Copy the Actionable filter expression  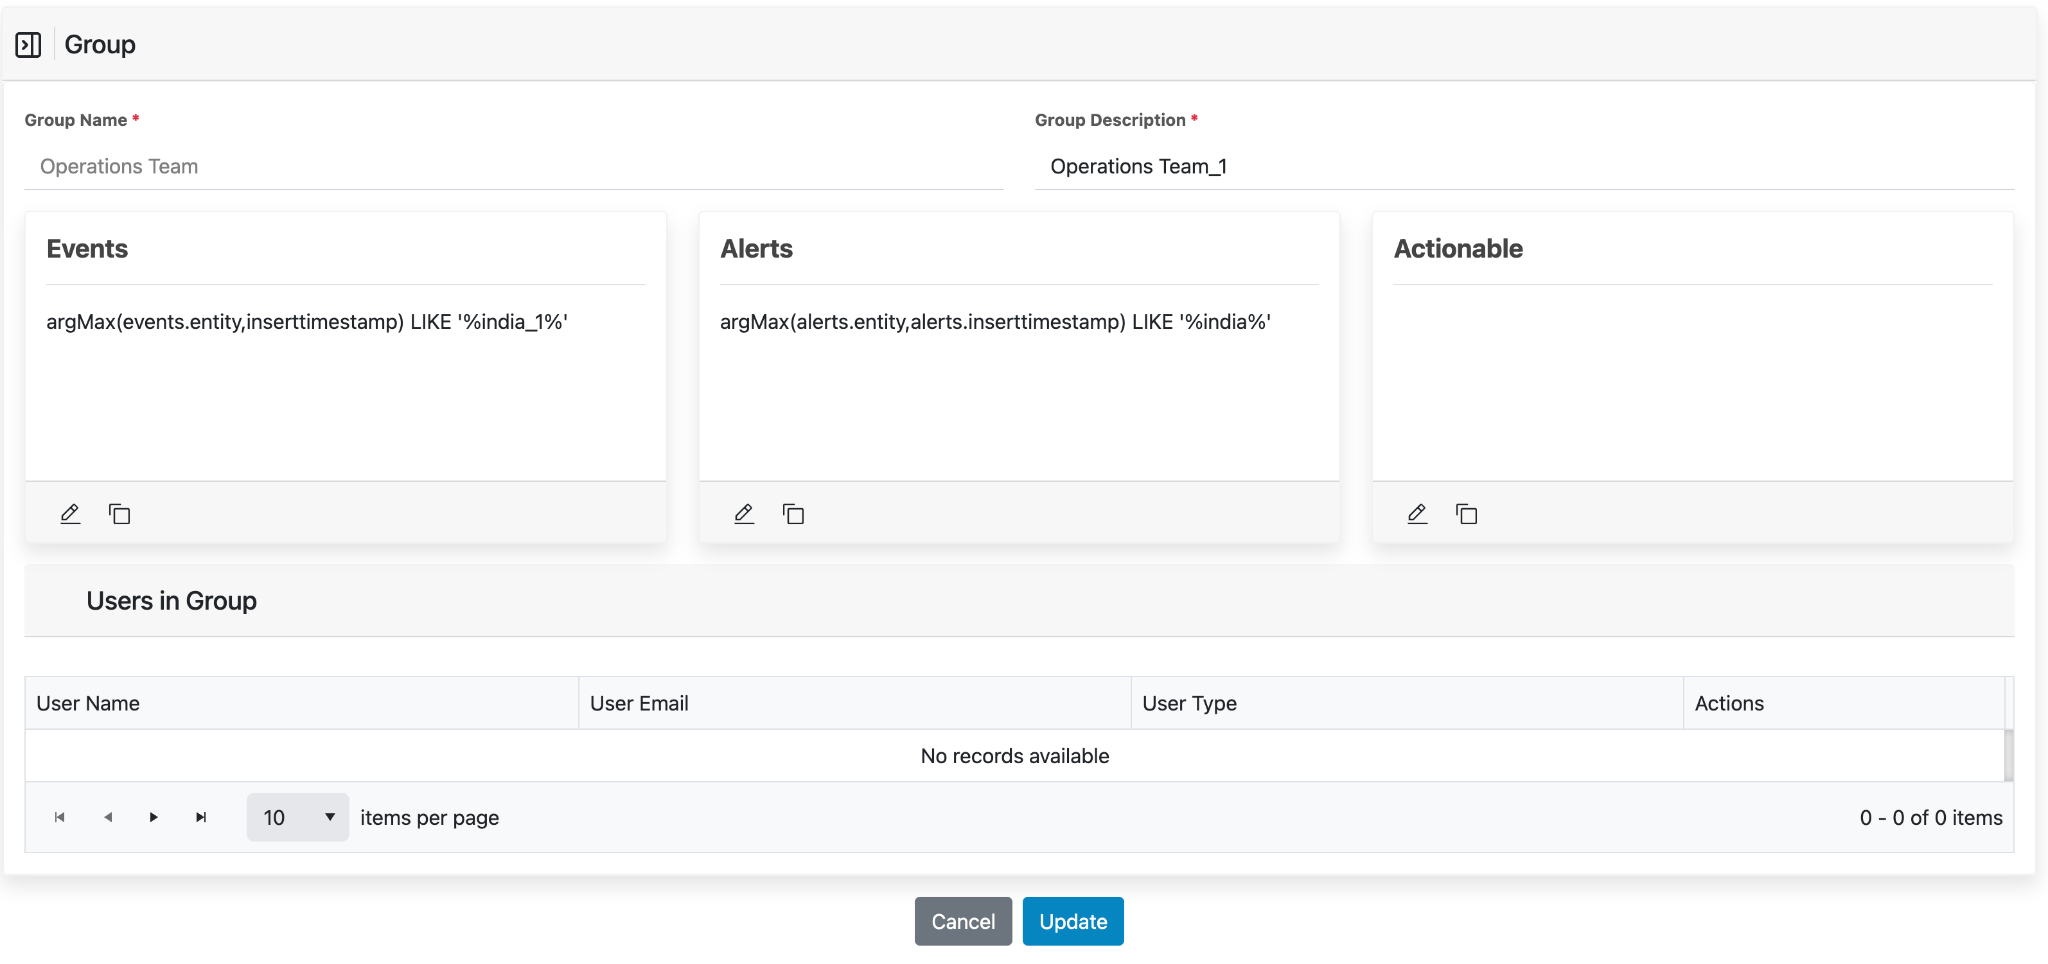click(1467, 514)
